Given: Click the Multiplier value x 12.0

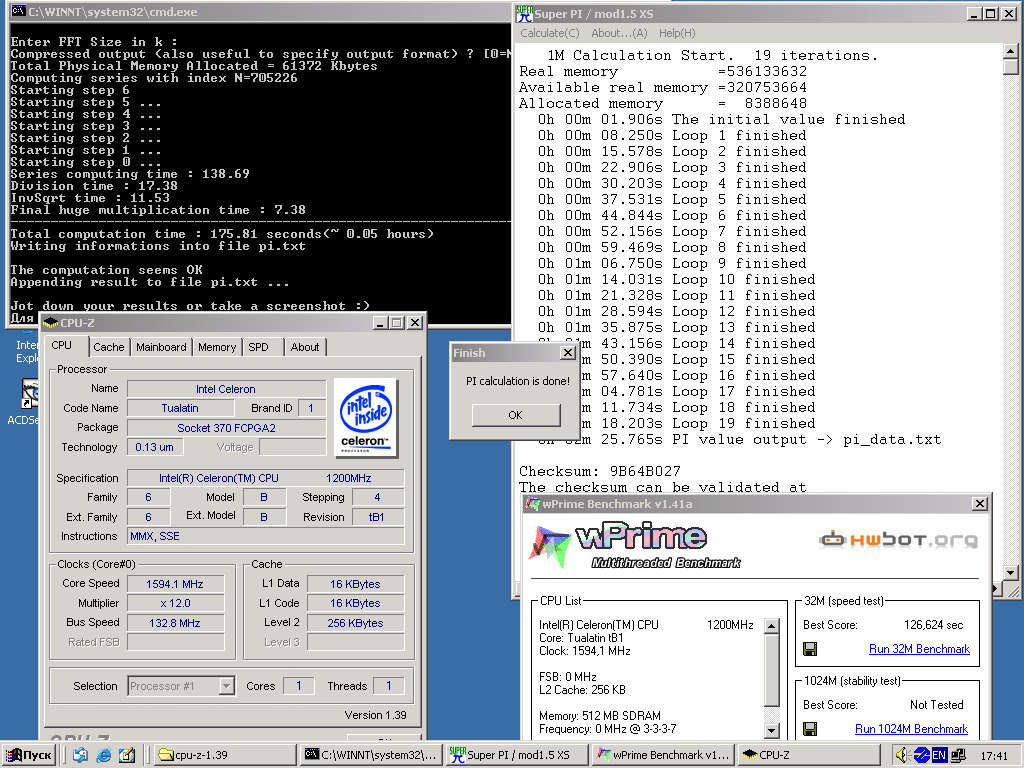Looking at the screenshot, I should pos(175,603).
